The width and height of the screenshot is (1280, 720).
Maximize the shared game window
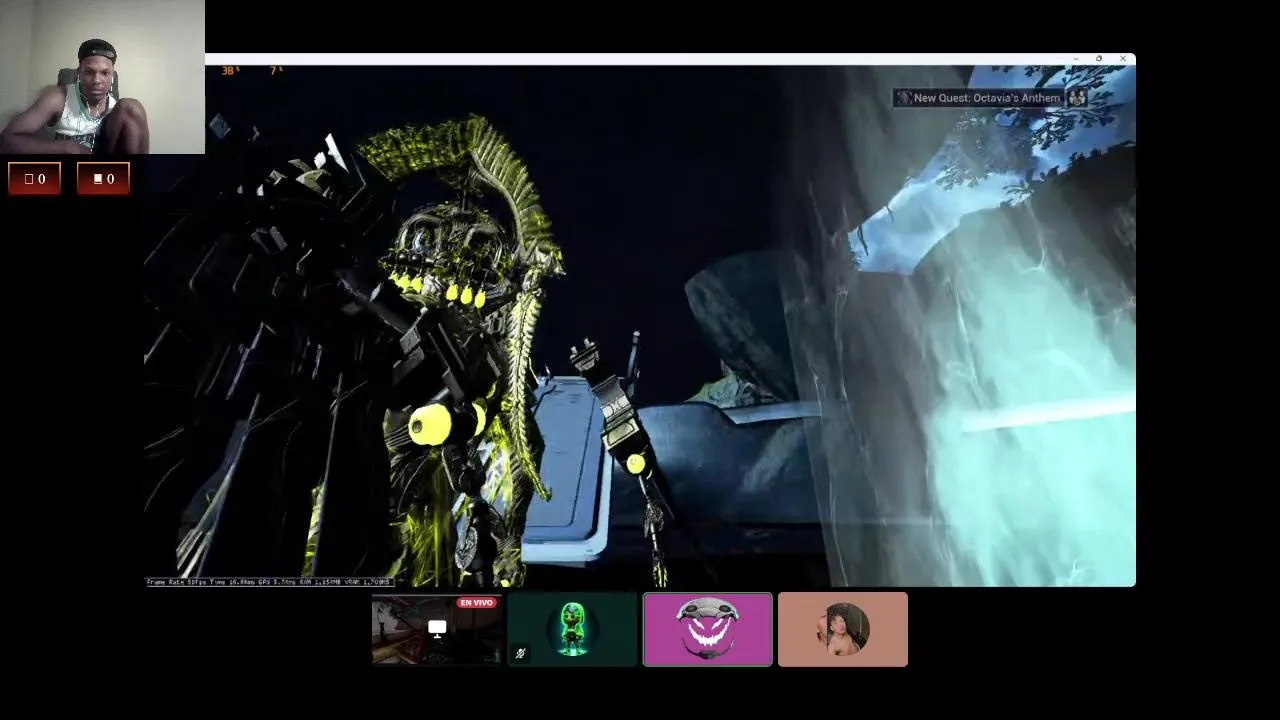click(1099, 59)
